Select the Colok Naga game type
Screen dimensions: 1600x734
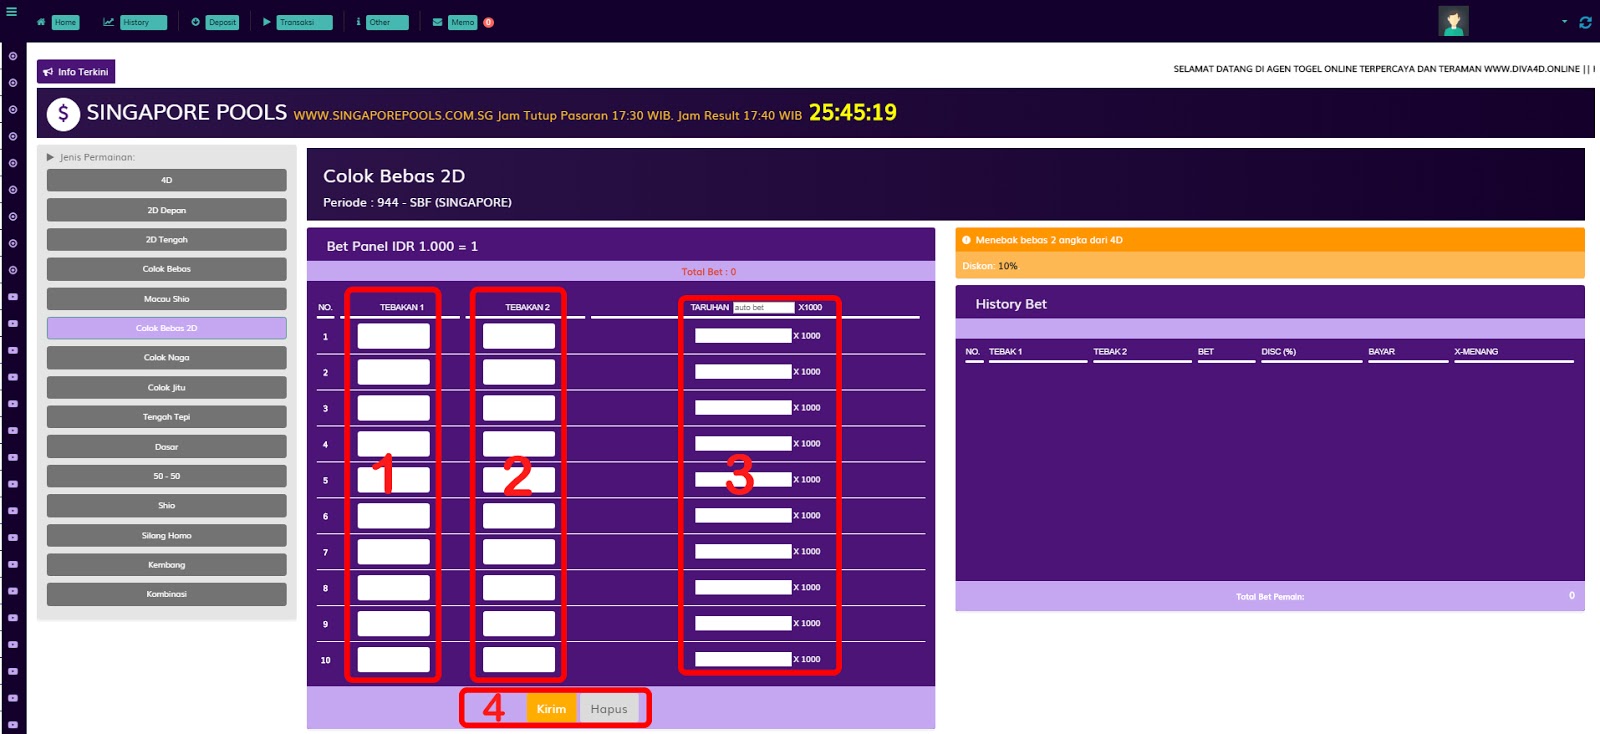tap(166, 358)
